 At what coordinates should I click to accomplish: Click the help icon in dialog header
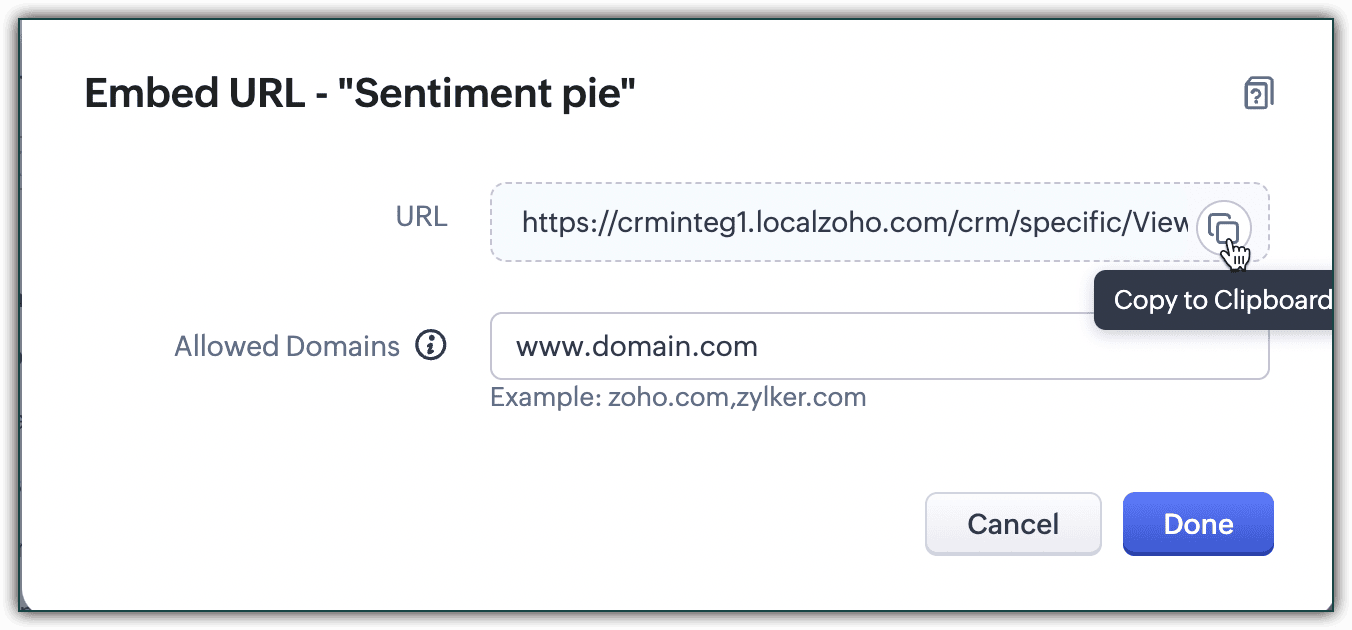(1258, 94)
